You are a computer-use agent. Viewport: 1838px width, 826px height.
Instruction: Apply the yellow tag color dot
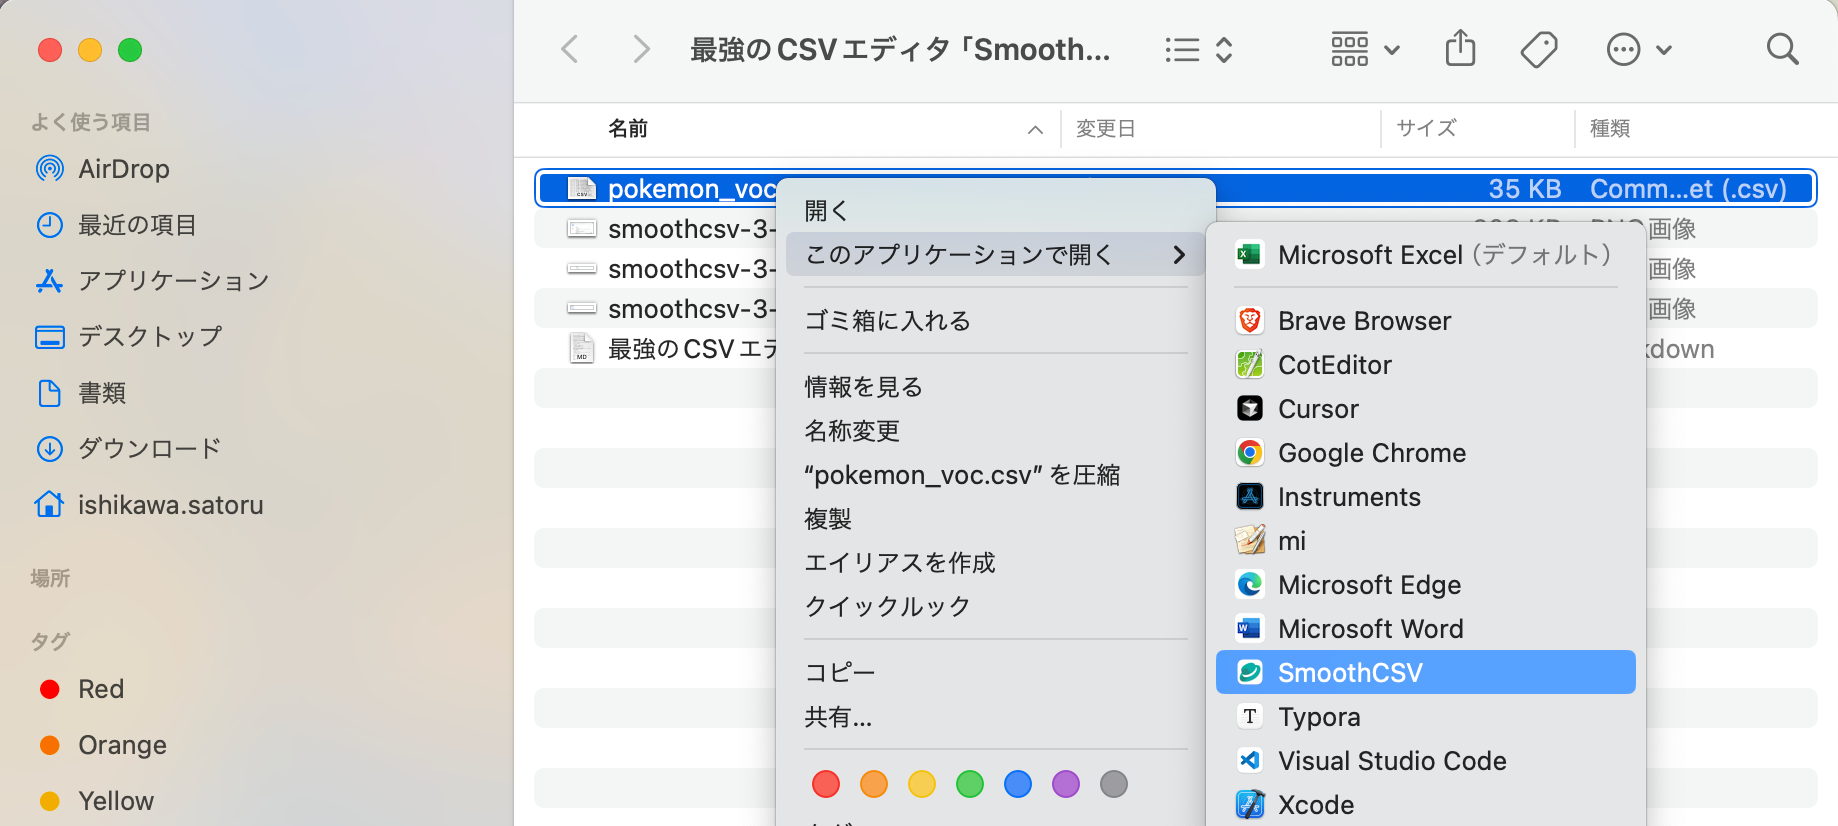click(x=922, y=784)
